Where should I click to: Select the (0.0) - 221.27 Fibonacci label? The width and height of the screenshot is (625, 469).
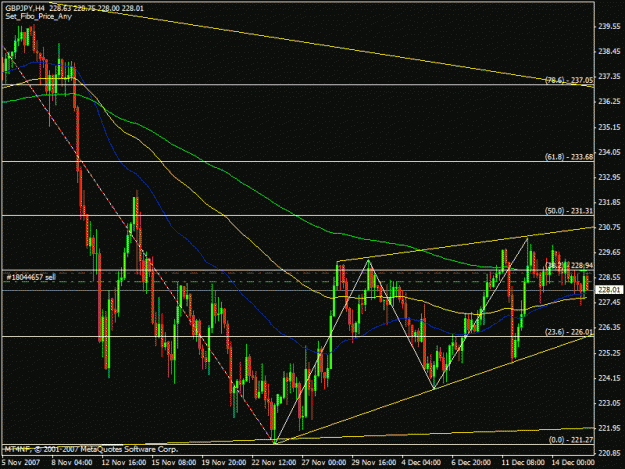pyautogui.click(x=571, y=440)
